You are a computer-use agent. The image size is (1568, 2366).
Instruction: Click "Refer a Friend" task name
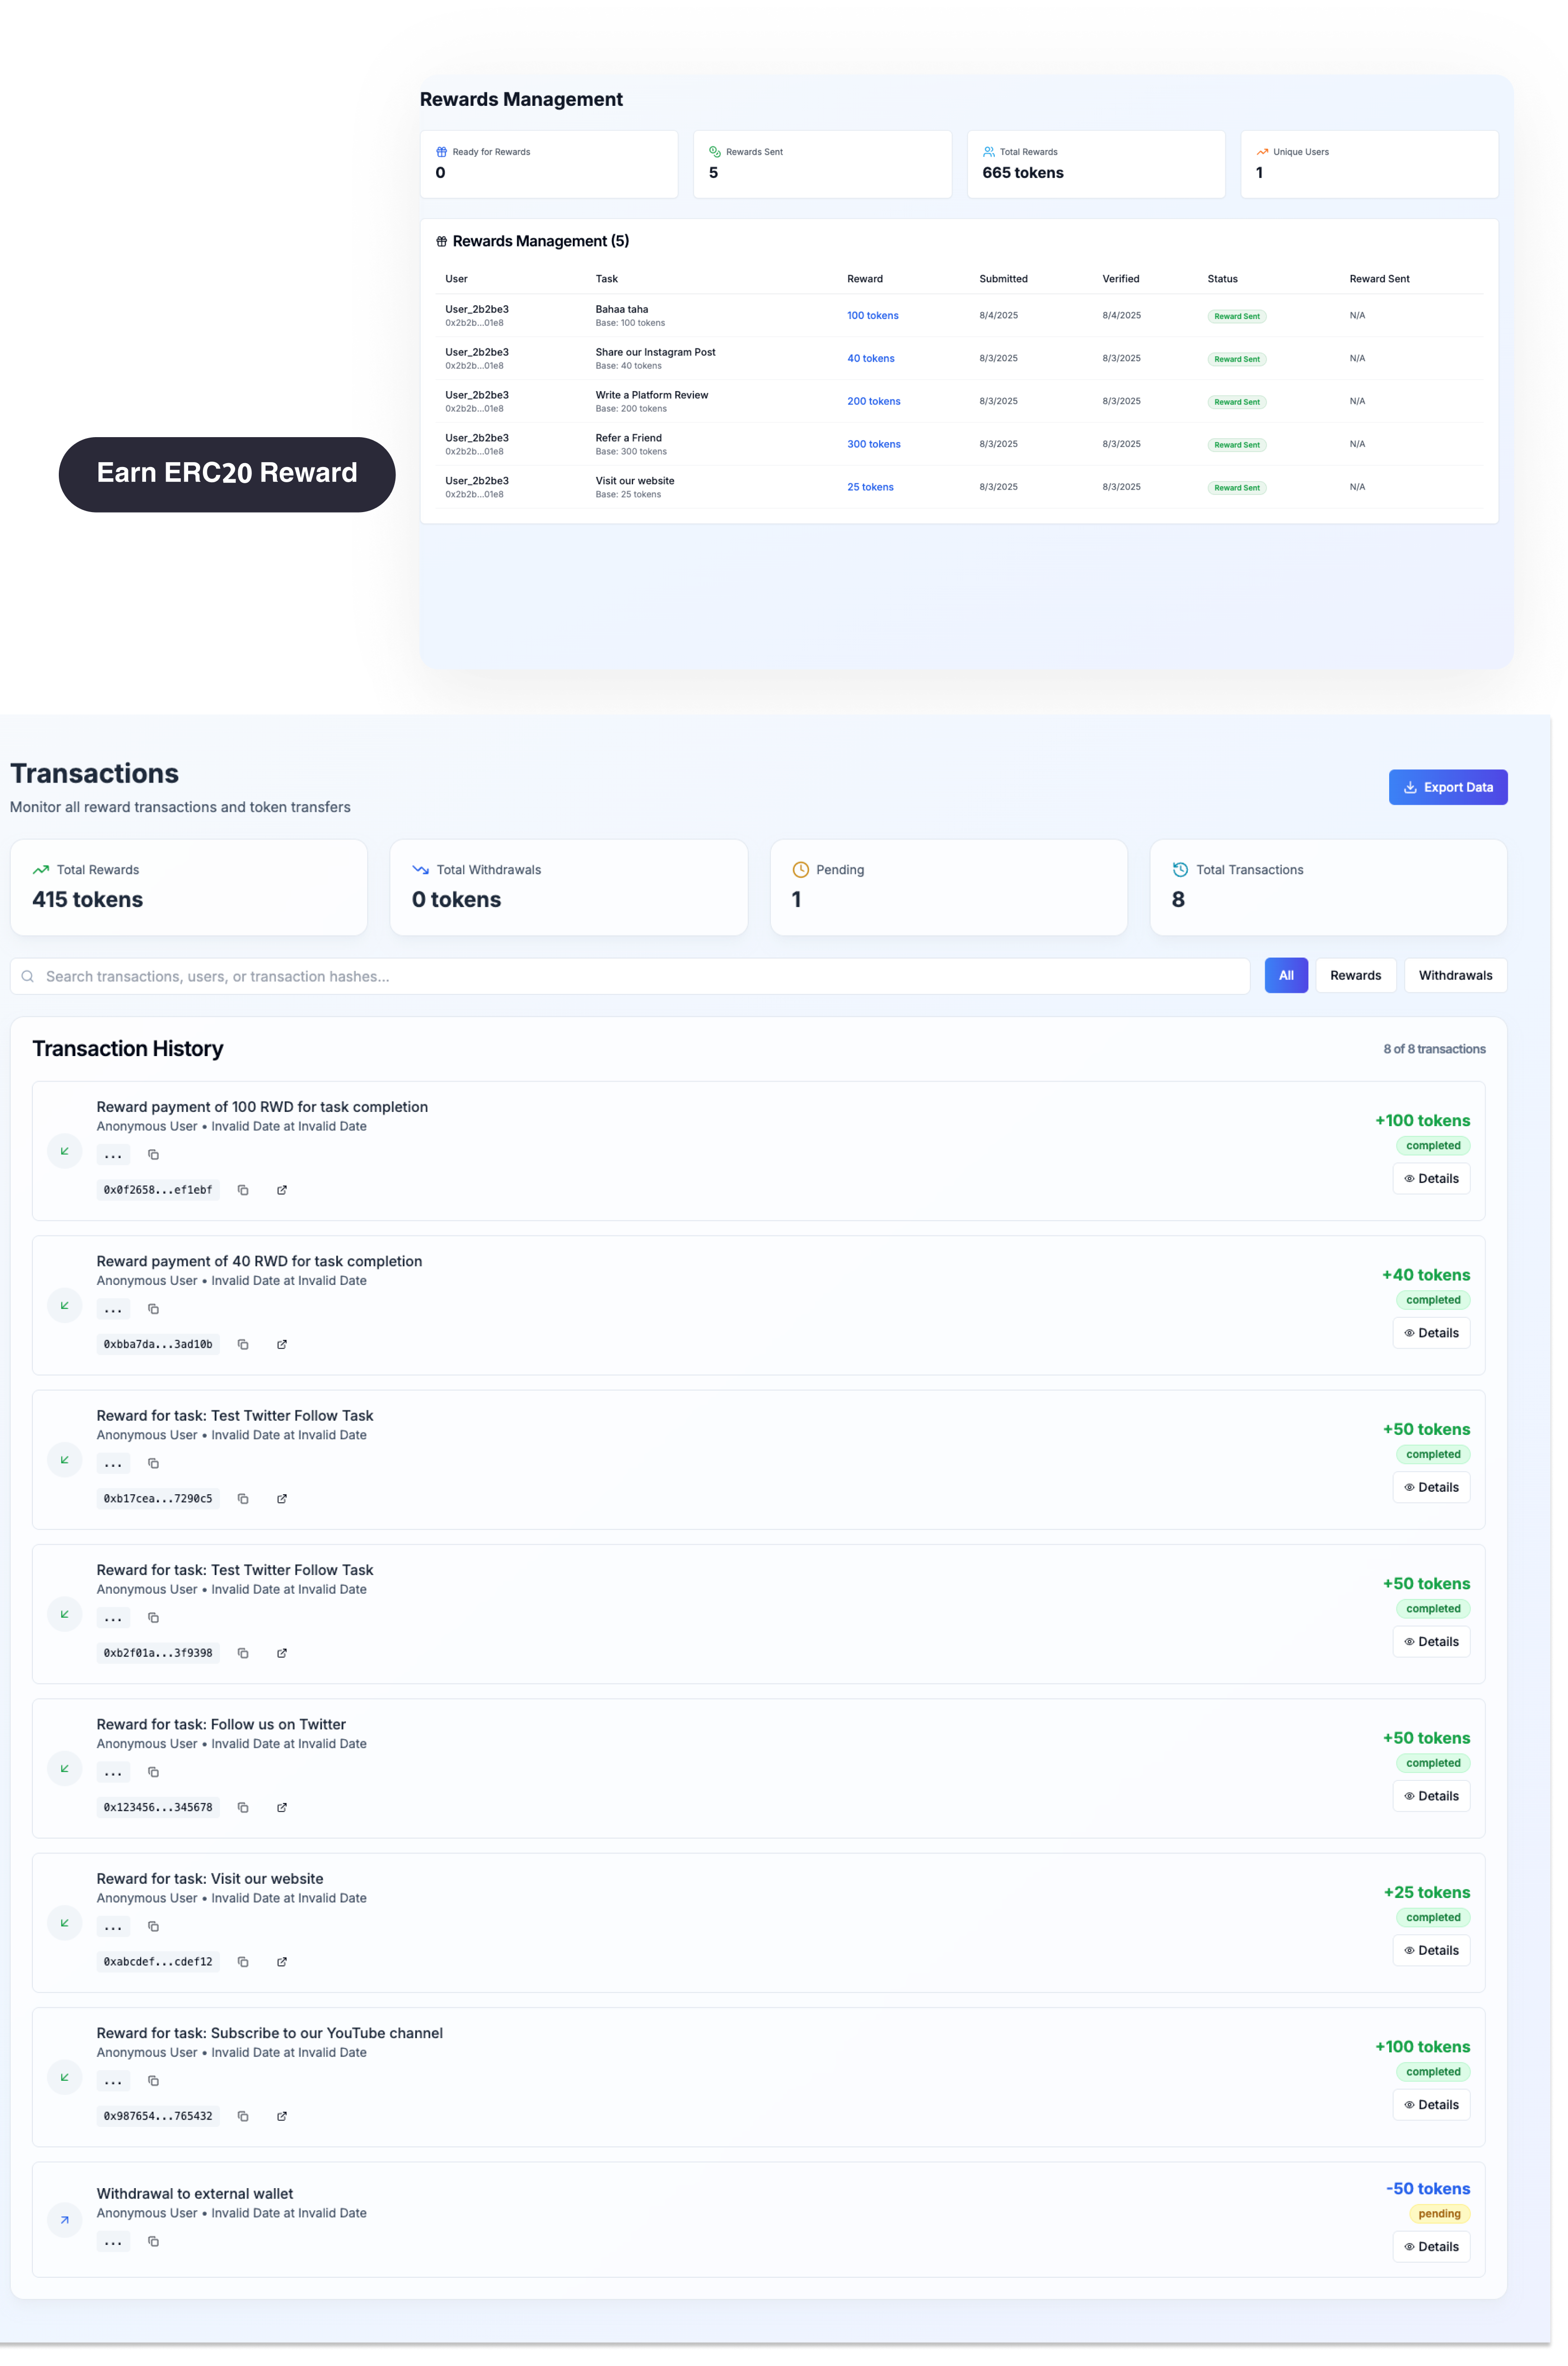(628, 438)
